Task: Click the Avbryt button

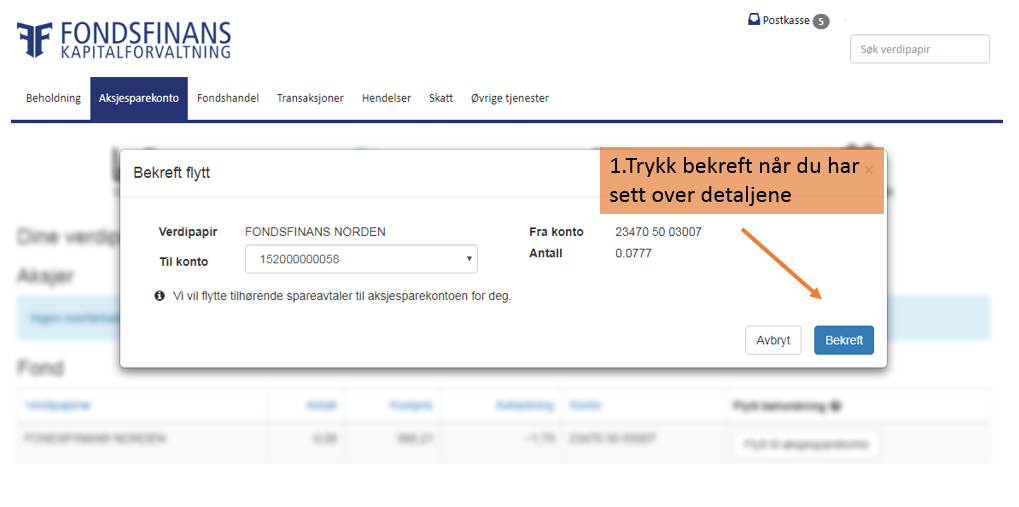Action: (x=773, y=340)
